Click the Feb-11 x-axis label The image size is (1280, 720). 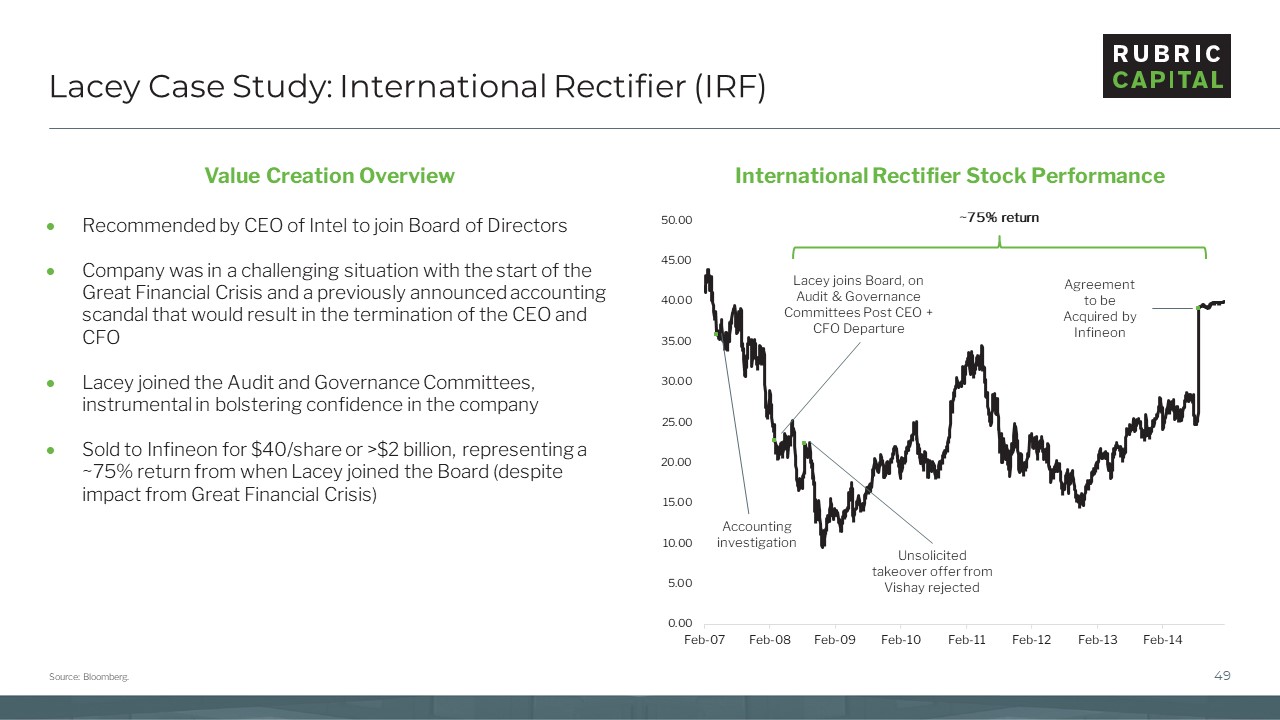click(x=966, y=640)
